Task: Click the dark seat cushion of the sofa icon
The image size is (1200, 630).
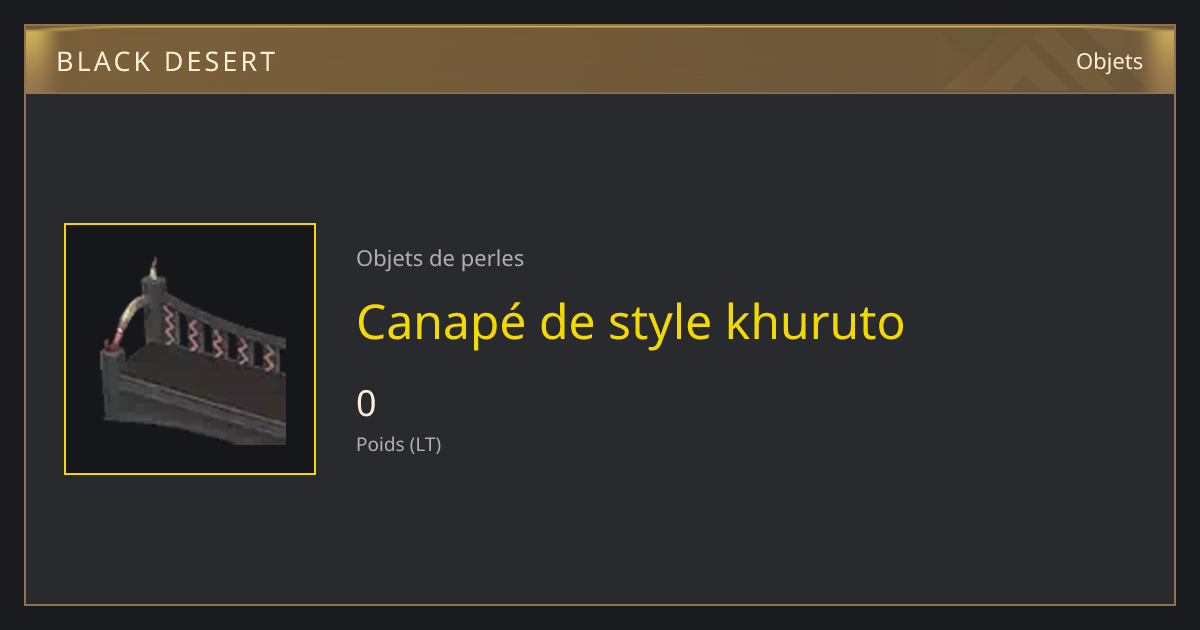Action: point(205,372)
